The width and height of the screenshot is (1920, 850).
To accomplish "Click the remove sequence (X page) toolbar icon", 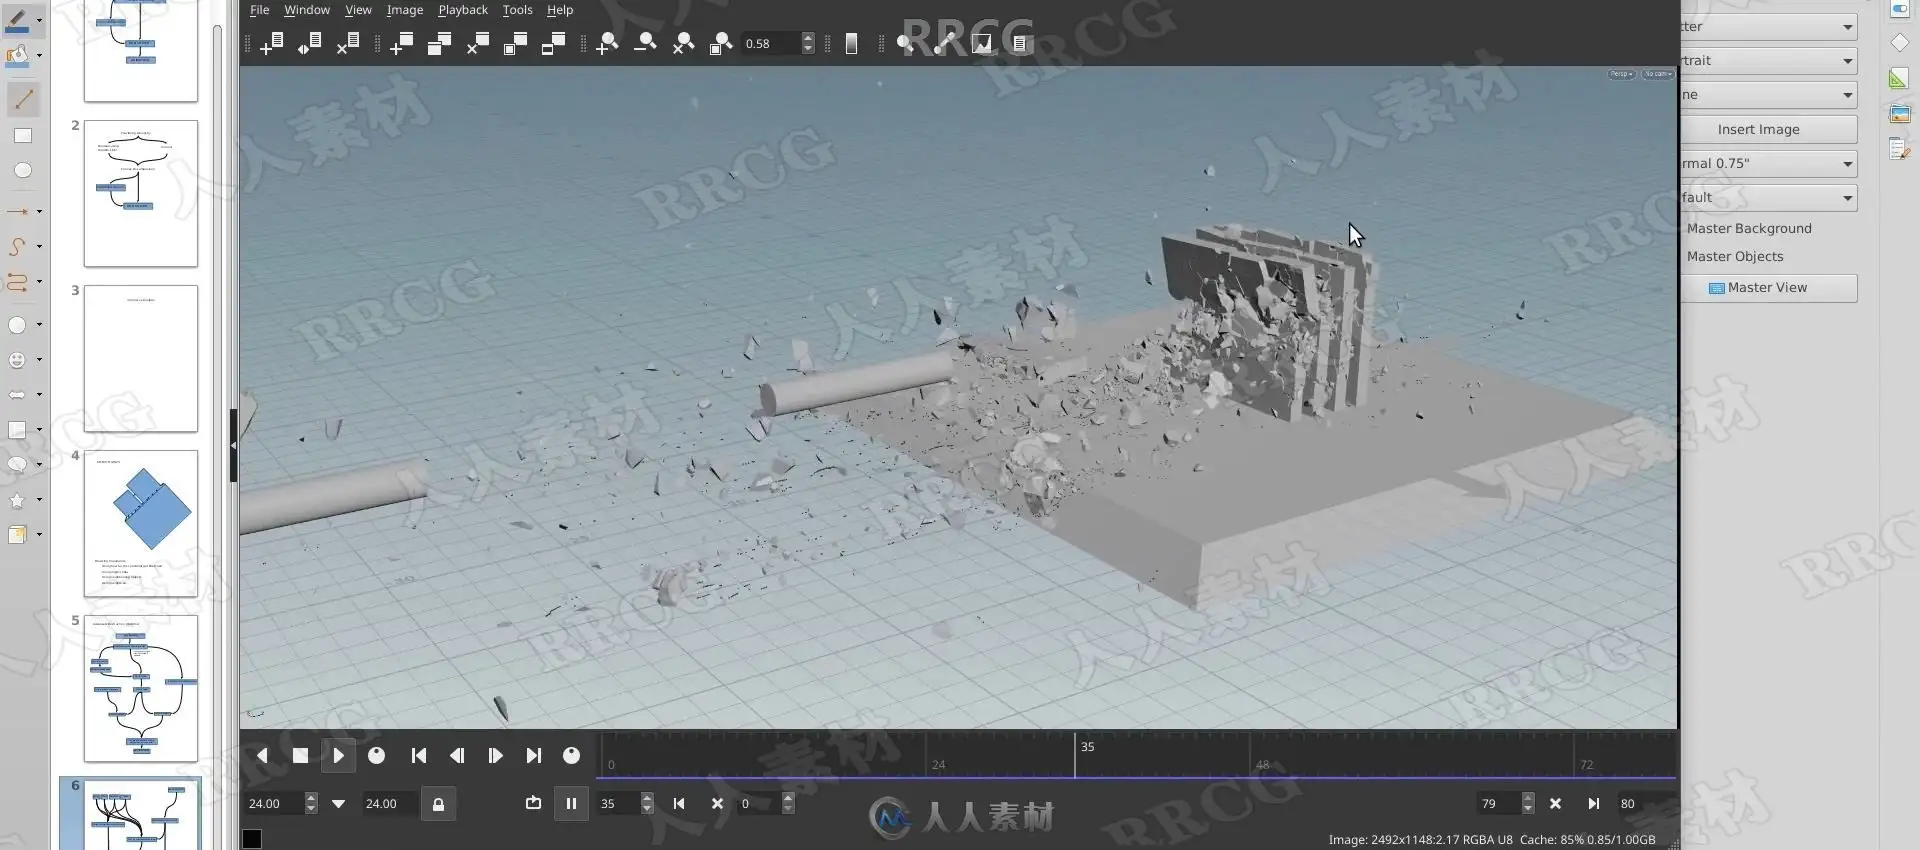I will 348,43.
